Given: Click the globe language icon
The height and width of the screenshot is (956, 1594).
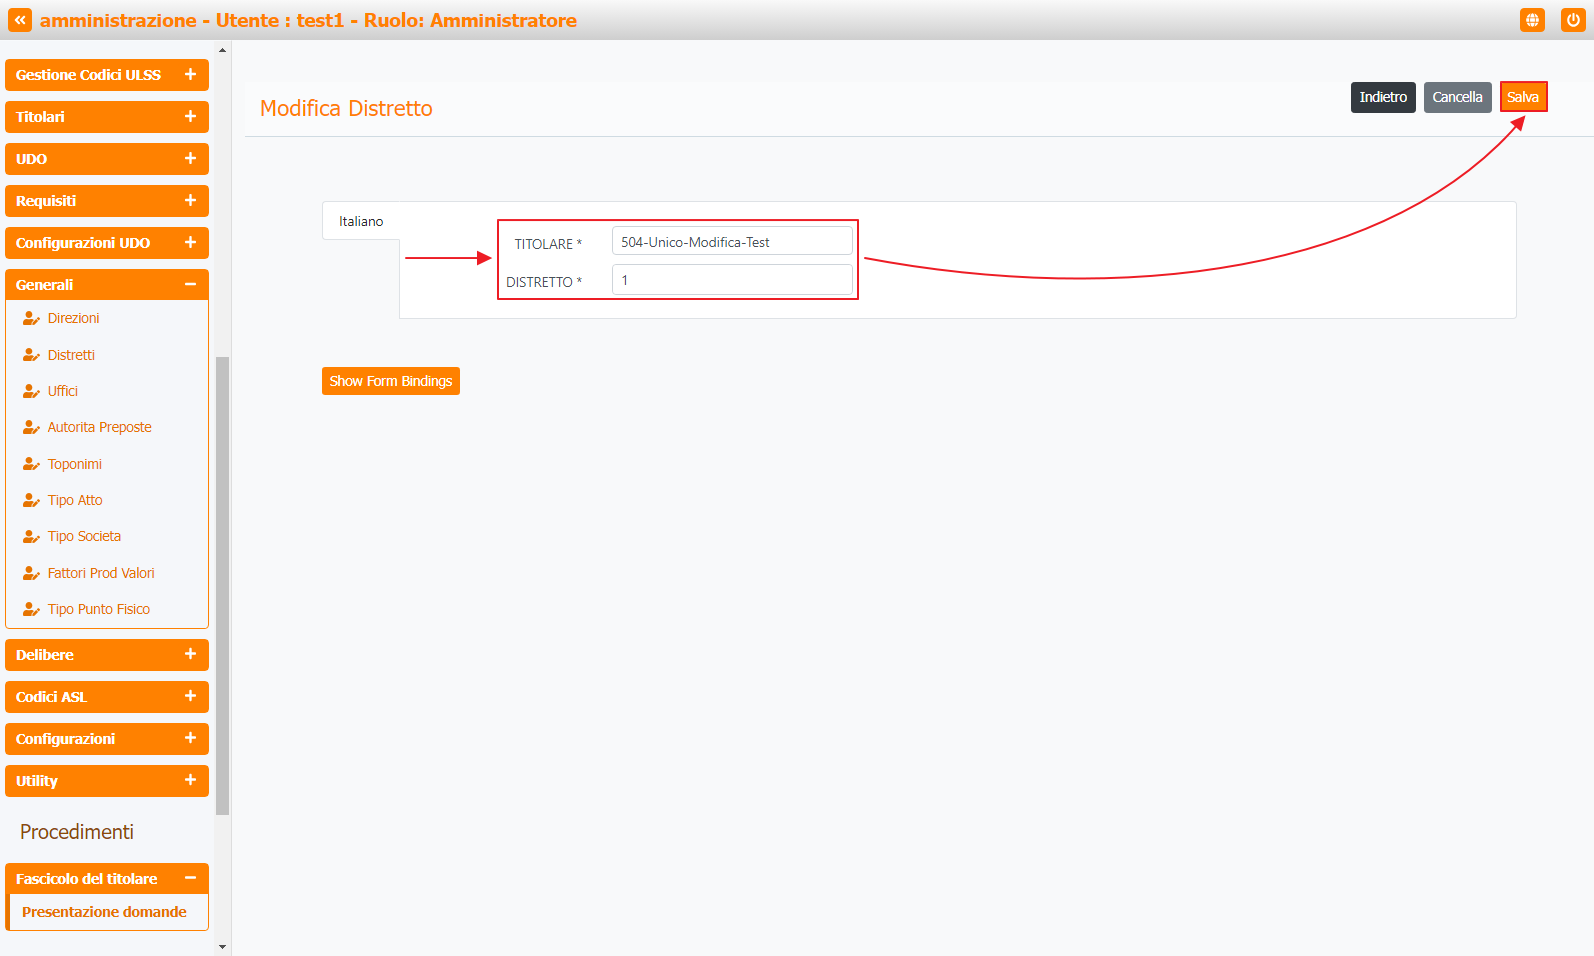Looking at the screenshot, I should click(1532, 20).
